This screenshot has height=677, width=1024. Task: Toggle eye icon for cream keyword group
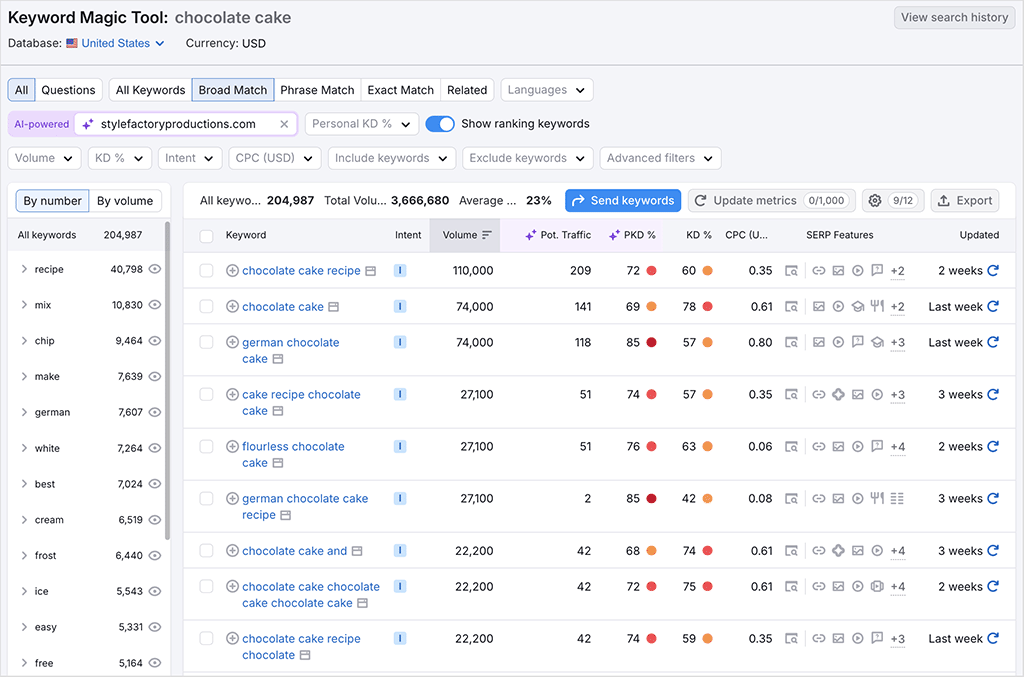point(155,520)
